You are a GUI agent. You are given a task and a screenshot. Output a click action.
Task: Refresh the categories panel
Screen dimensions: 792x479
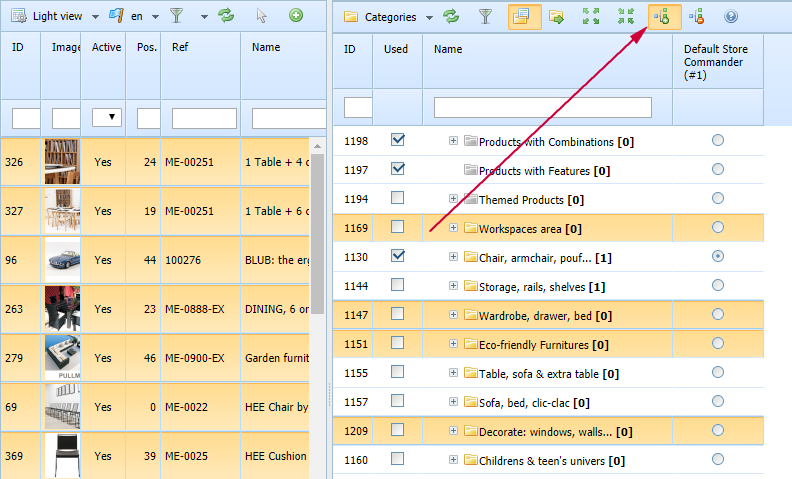(451, 16)
